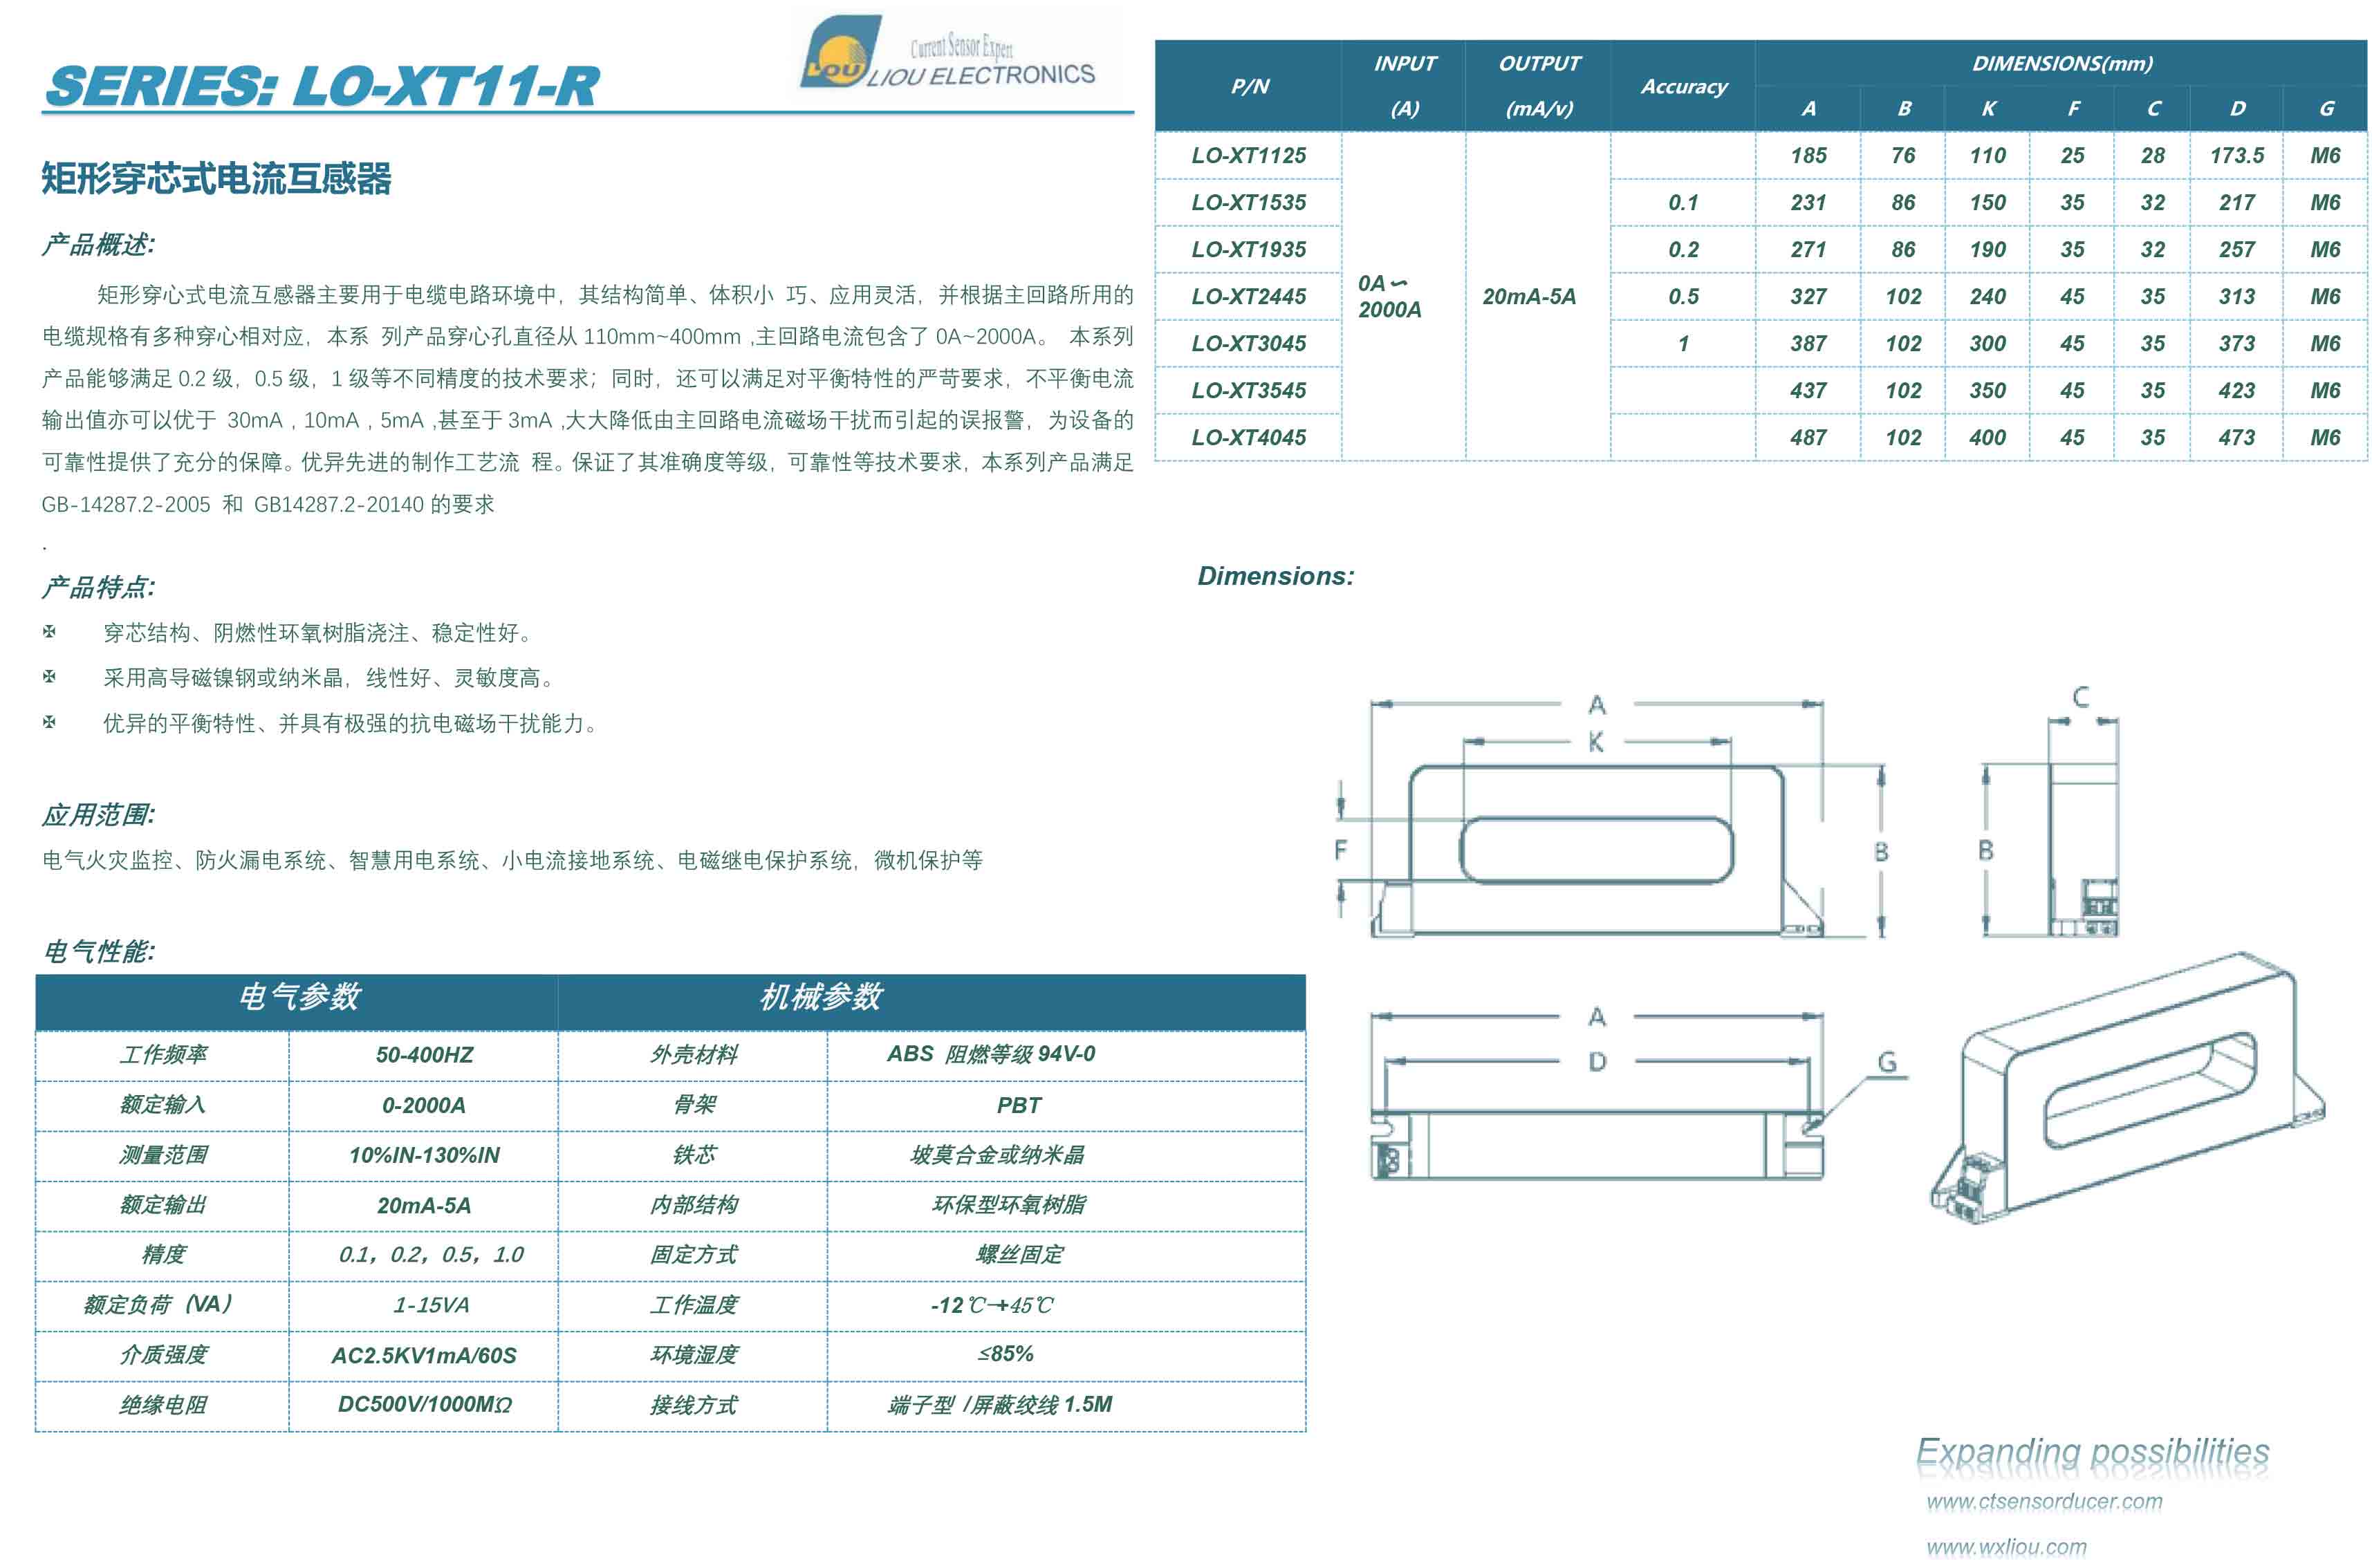Click the ≤85% humidity value
Viewport: 2372px width, 1568px height.
(1005, 1353)
